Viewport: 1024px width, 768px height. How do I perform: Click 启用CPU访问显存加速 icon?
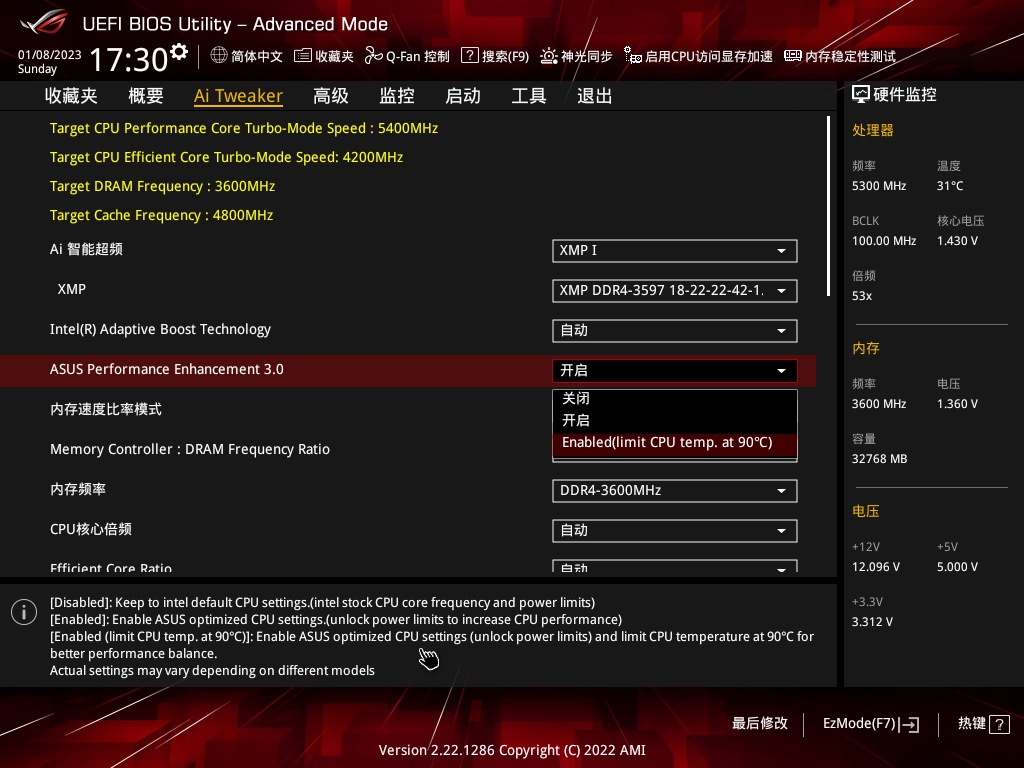pos(632,56)
